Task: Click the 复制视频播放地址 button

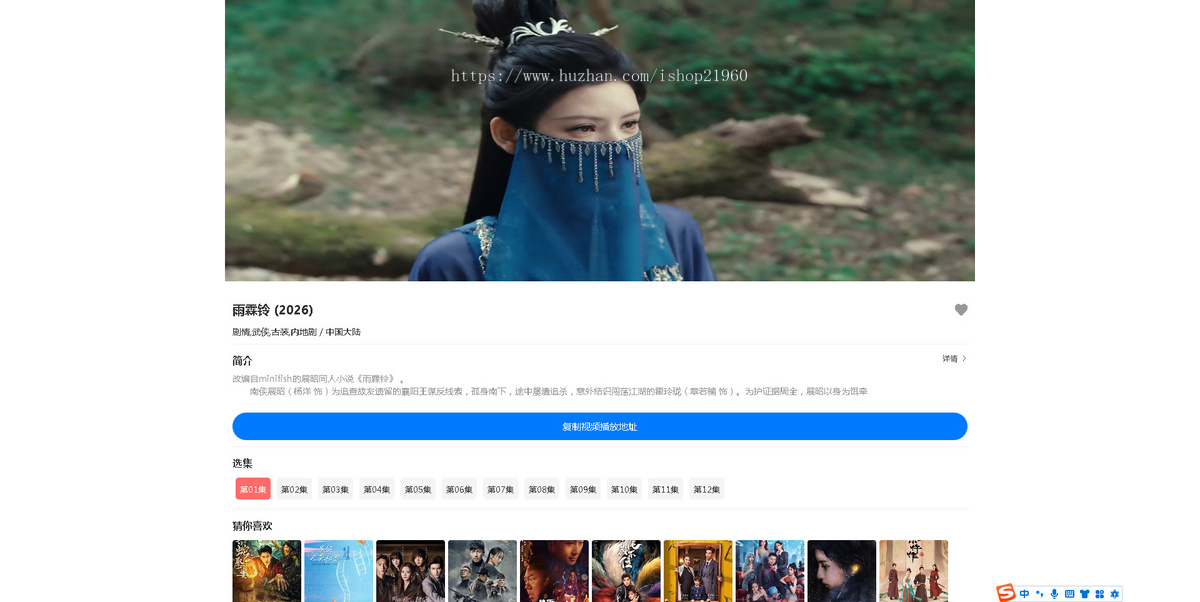Action: [600, 426]
